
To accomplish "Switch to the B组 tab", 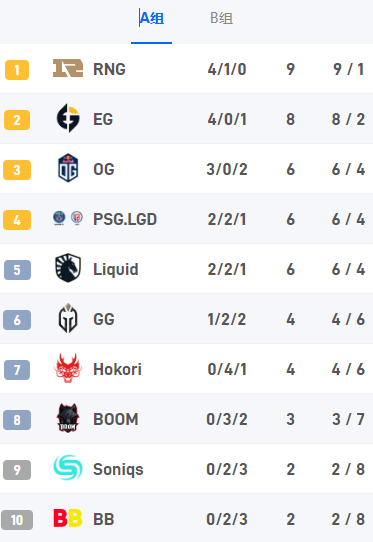I will click(x=222, y=18).
